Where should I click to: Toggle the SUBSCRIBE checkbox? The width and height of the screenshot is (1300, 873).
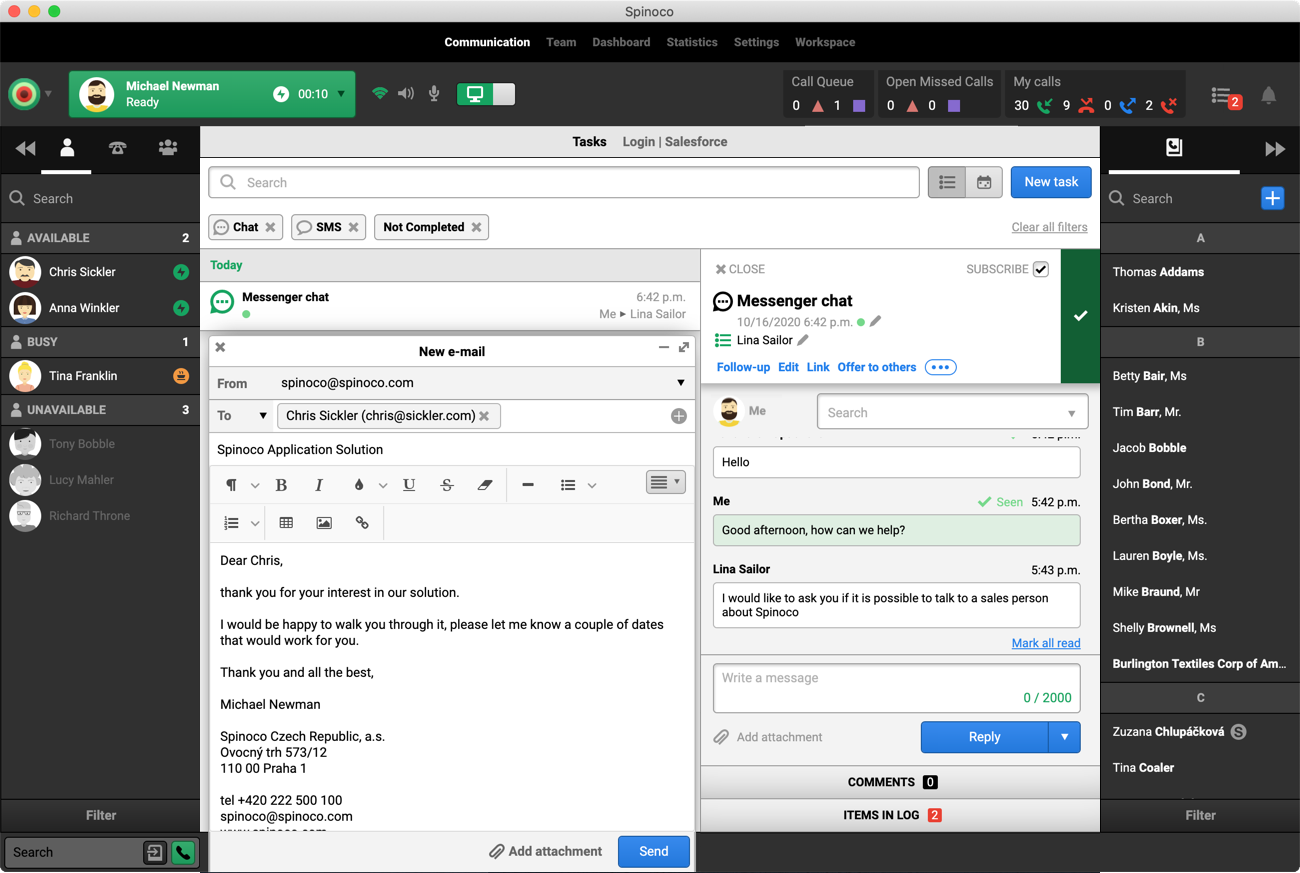tap(1041, 269)
